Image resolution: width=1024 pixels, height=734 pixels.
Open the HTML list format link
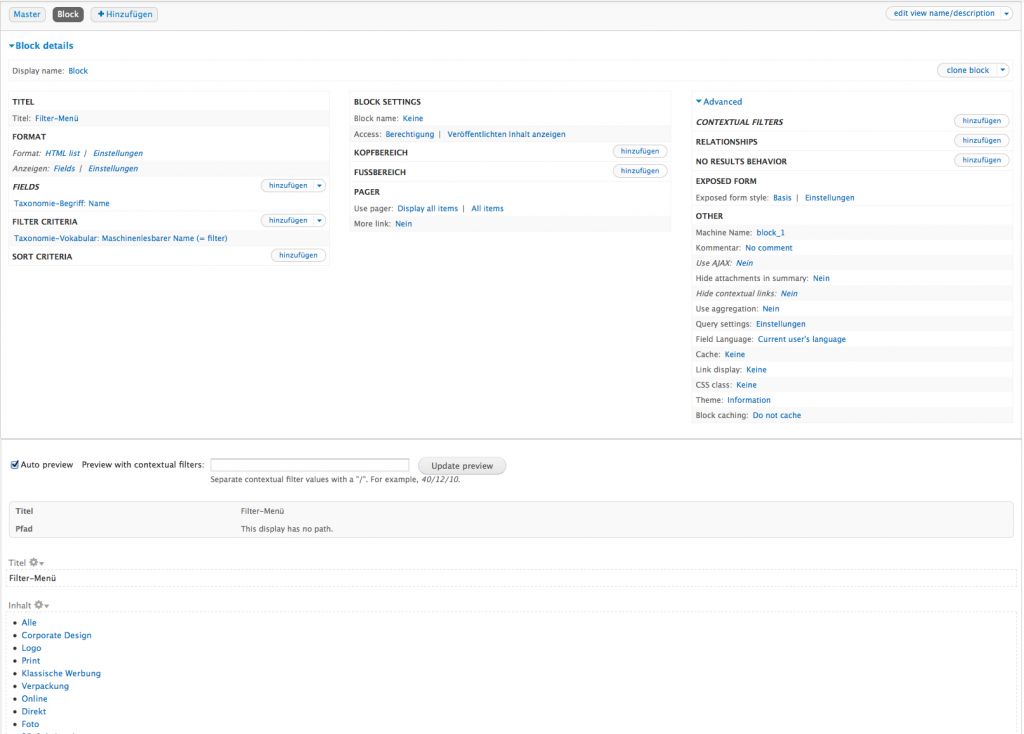click(x=62, y=153)
